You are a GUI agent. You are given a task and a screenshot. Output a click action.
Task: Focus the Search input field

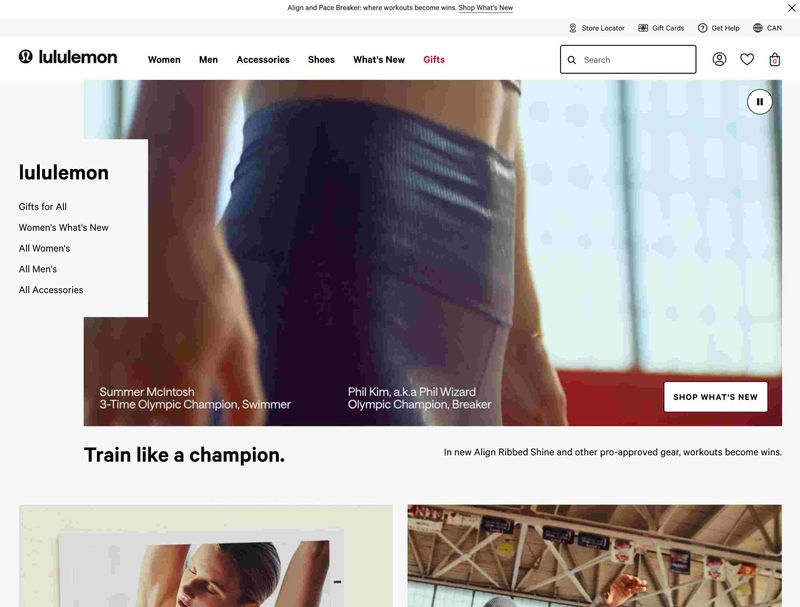point(628,59)
